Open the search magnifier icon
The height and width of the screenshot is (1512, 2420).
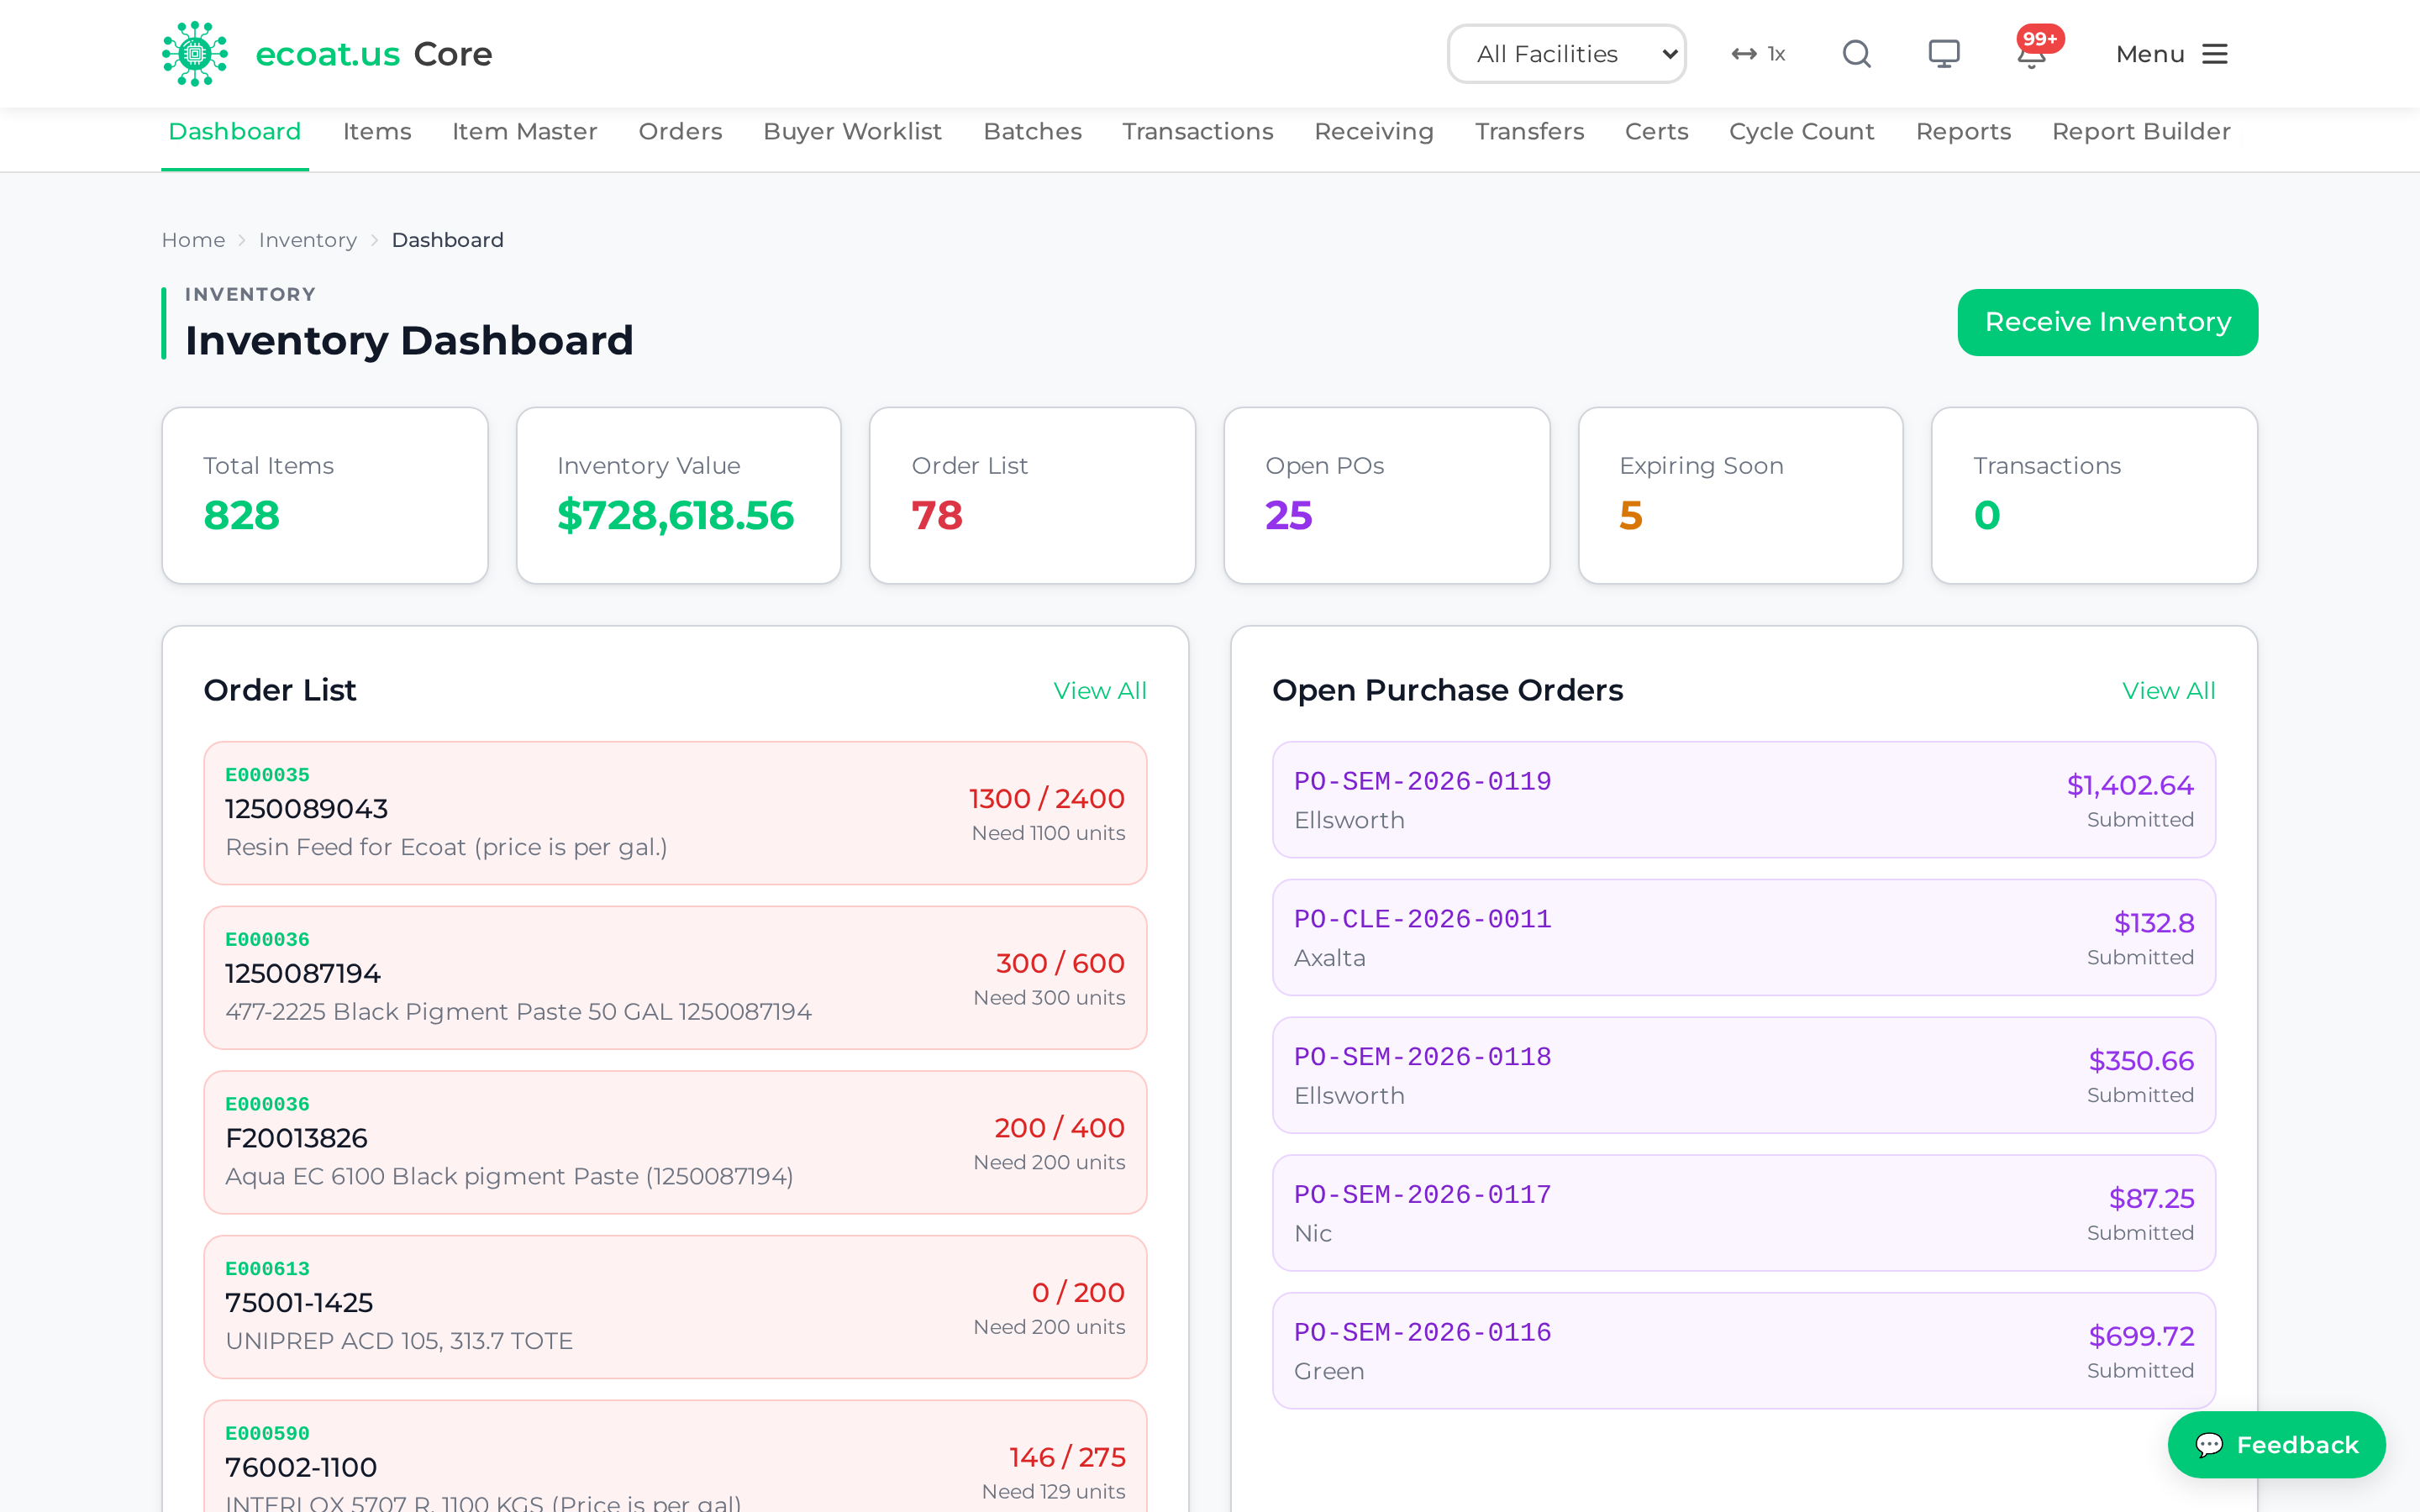coord(1856,54)
